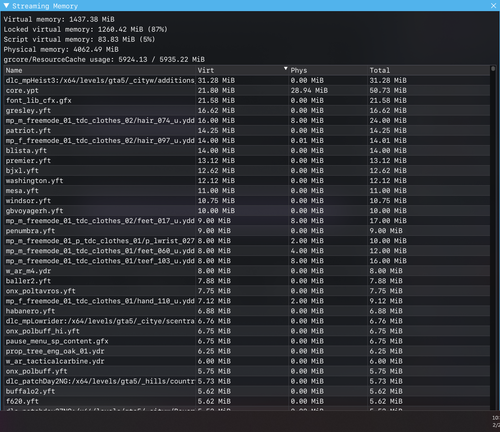
Task: Select the dlc_mpLowrider citye scentra row
Action: (x=247, y=321)
